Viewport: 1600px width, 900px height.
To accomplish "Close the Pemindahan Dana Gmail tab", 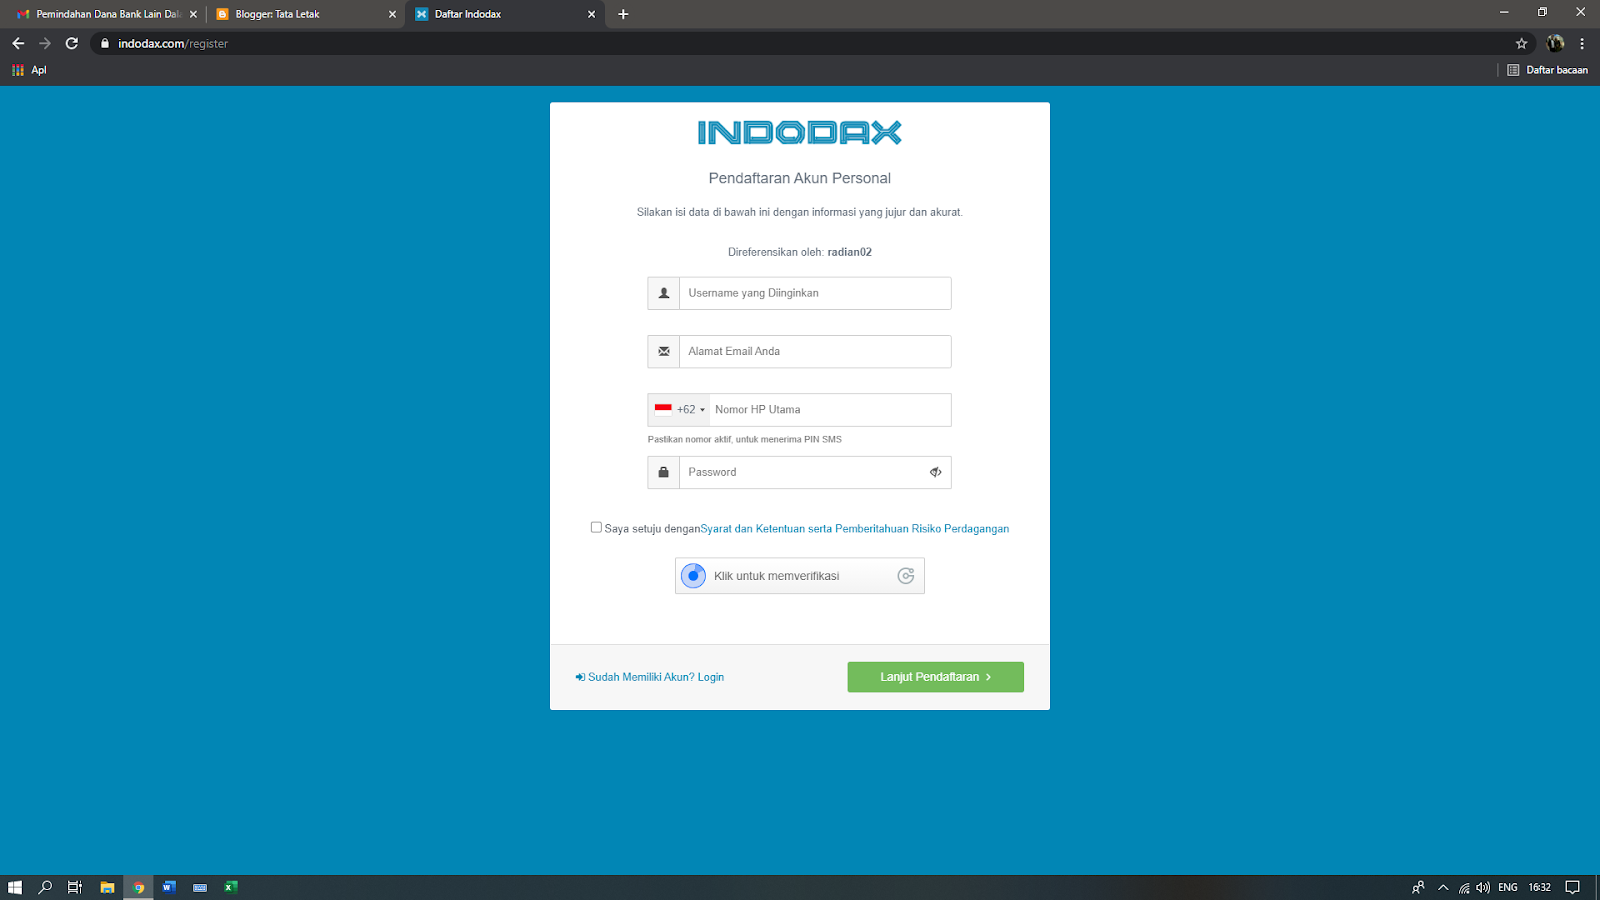I will click(x=193, y=14).
